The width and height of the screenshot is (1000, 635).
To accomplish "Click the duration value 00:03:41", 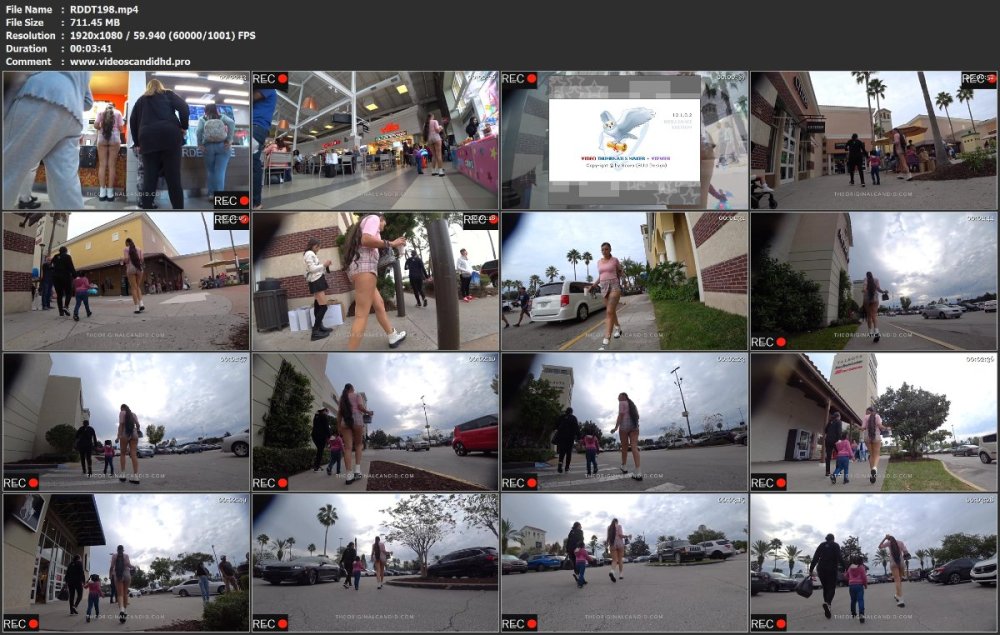I will (91, 48).
